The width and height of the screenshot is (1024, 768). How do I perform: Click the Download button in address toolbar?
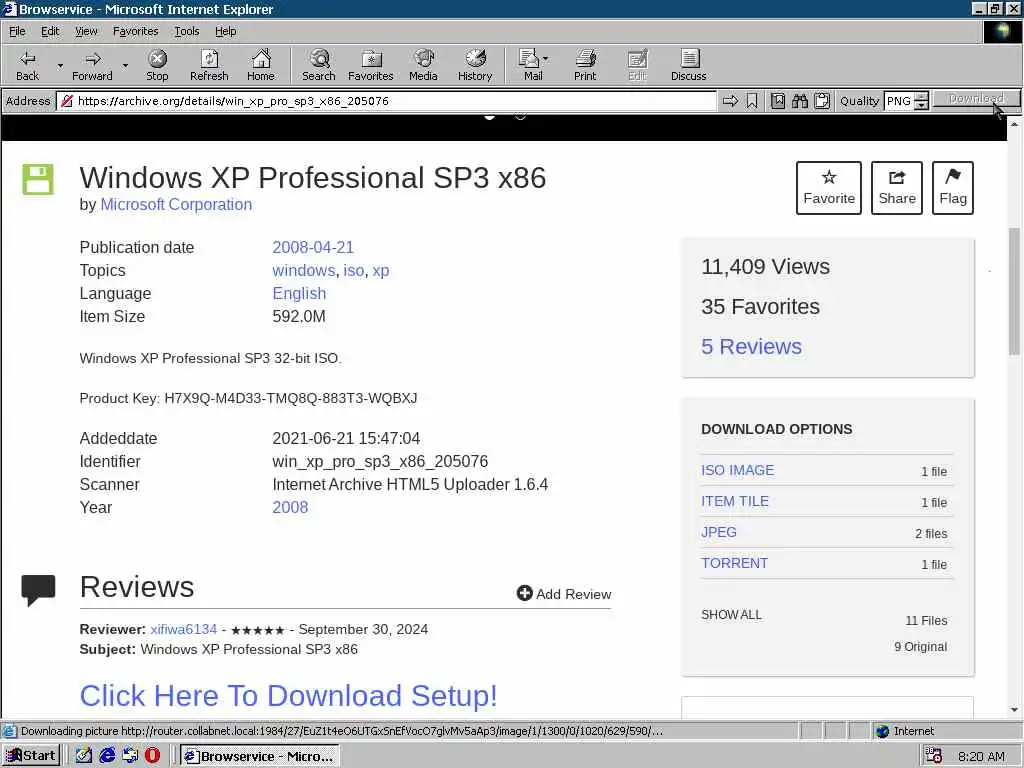(976, 99)
